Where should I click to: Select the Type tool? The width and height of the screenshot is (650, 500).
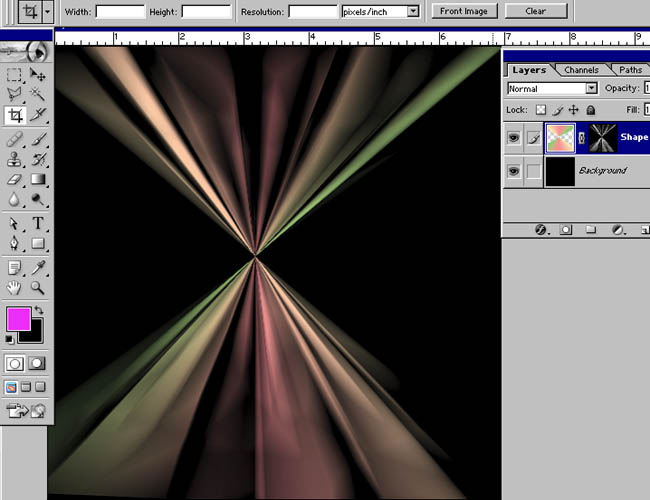(38, 224)
